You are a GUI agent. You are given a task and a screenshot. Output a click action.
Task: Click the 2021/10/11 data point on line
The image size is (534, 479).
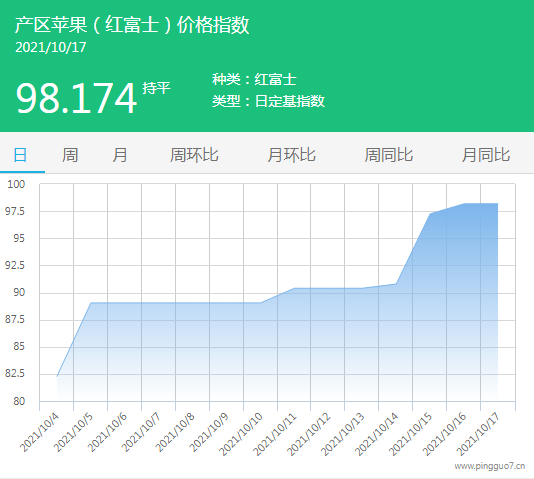(294, 288)
